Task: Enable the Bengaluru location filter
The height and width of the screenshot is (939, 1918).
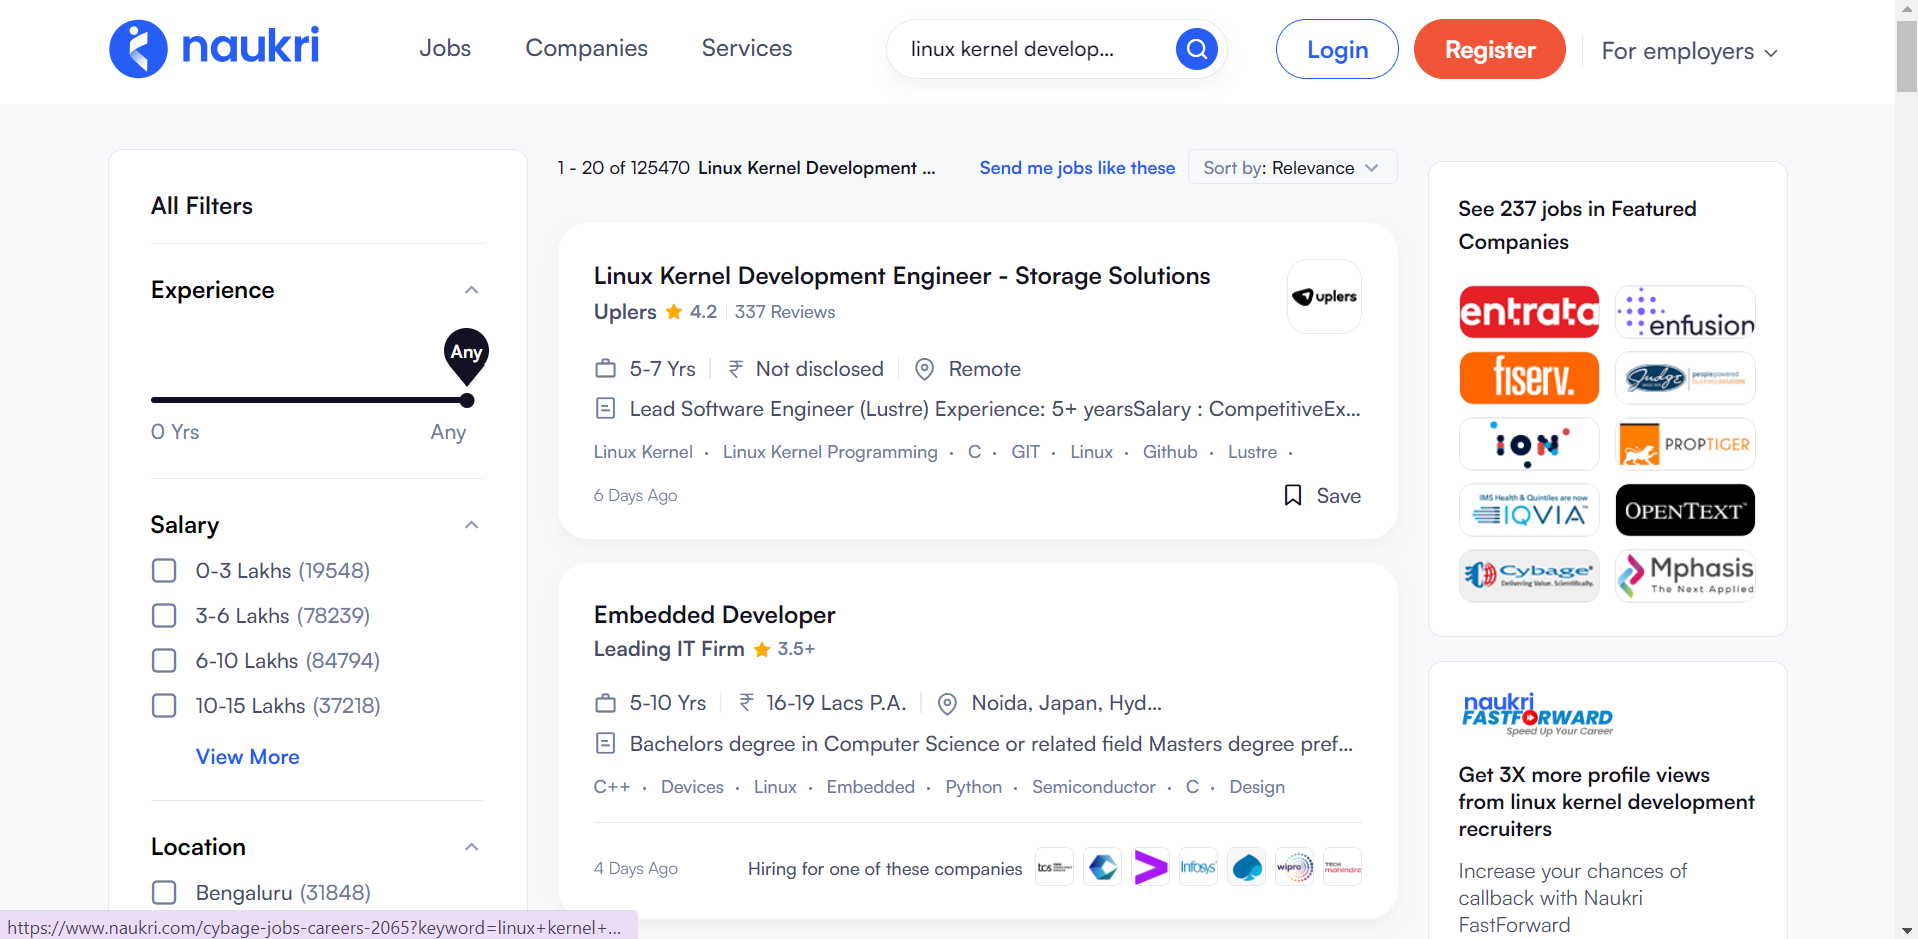Action: point(164,893)
